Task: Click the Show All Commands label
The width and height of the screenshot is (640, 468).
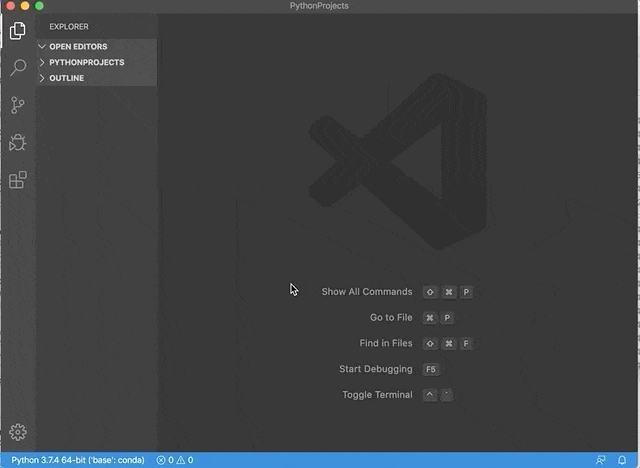Action: coord(367,292)
